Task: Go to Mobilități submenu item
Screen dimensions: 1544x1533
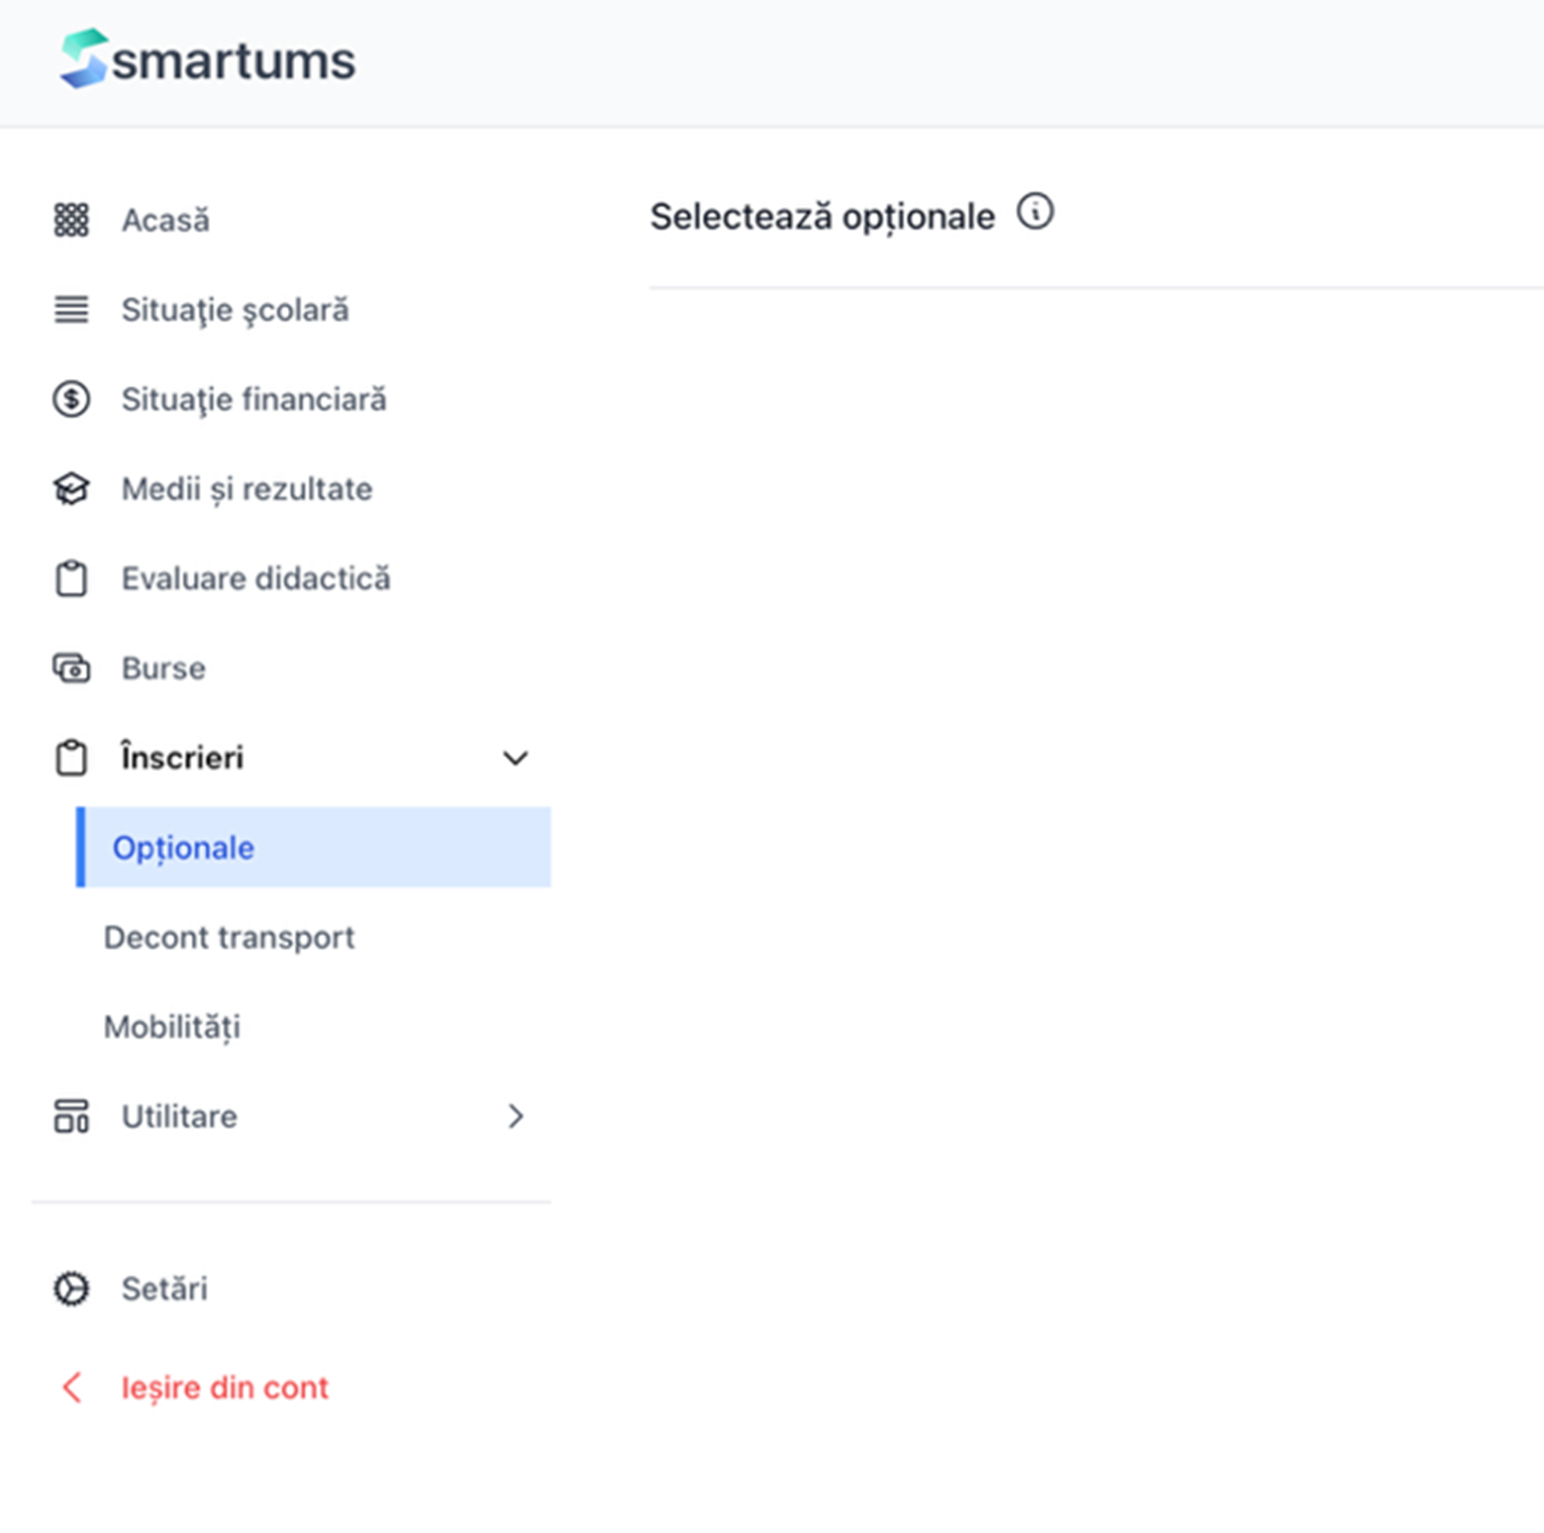Action: tap(172, 1027)
